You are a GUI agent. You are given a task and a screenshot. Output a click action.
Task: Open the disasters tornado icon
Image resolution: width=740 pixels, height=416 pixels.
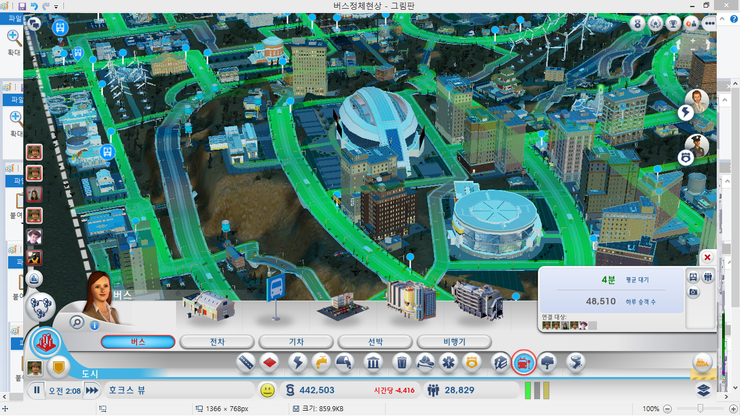point(575,362)
